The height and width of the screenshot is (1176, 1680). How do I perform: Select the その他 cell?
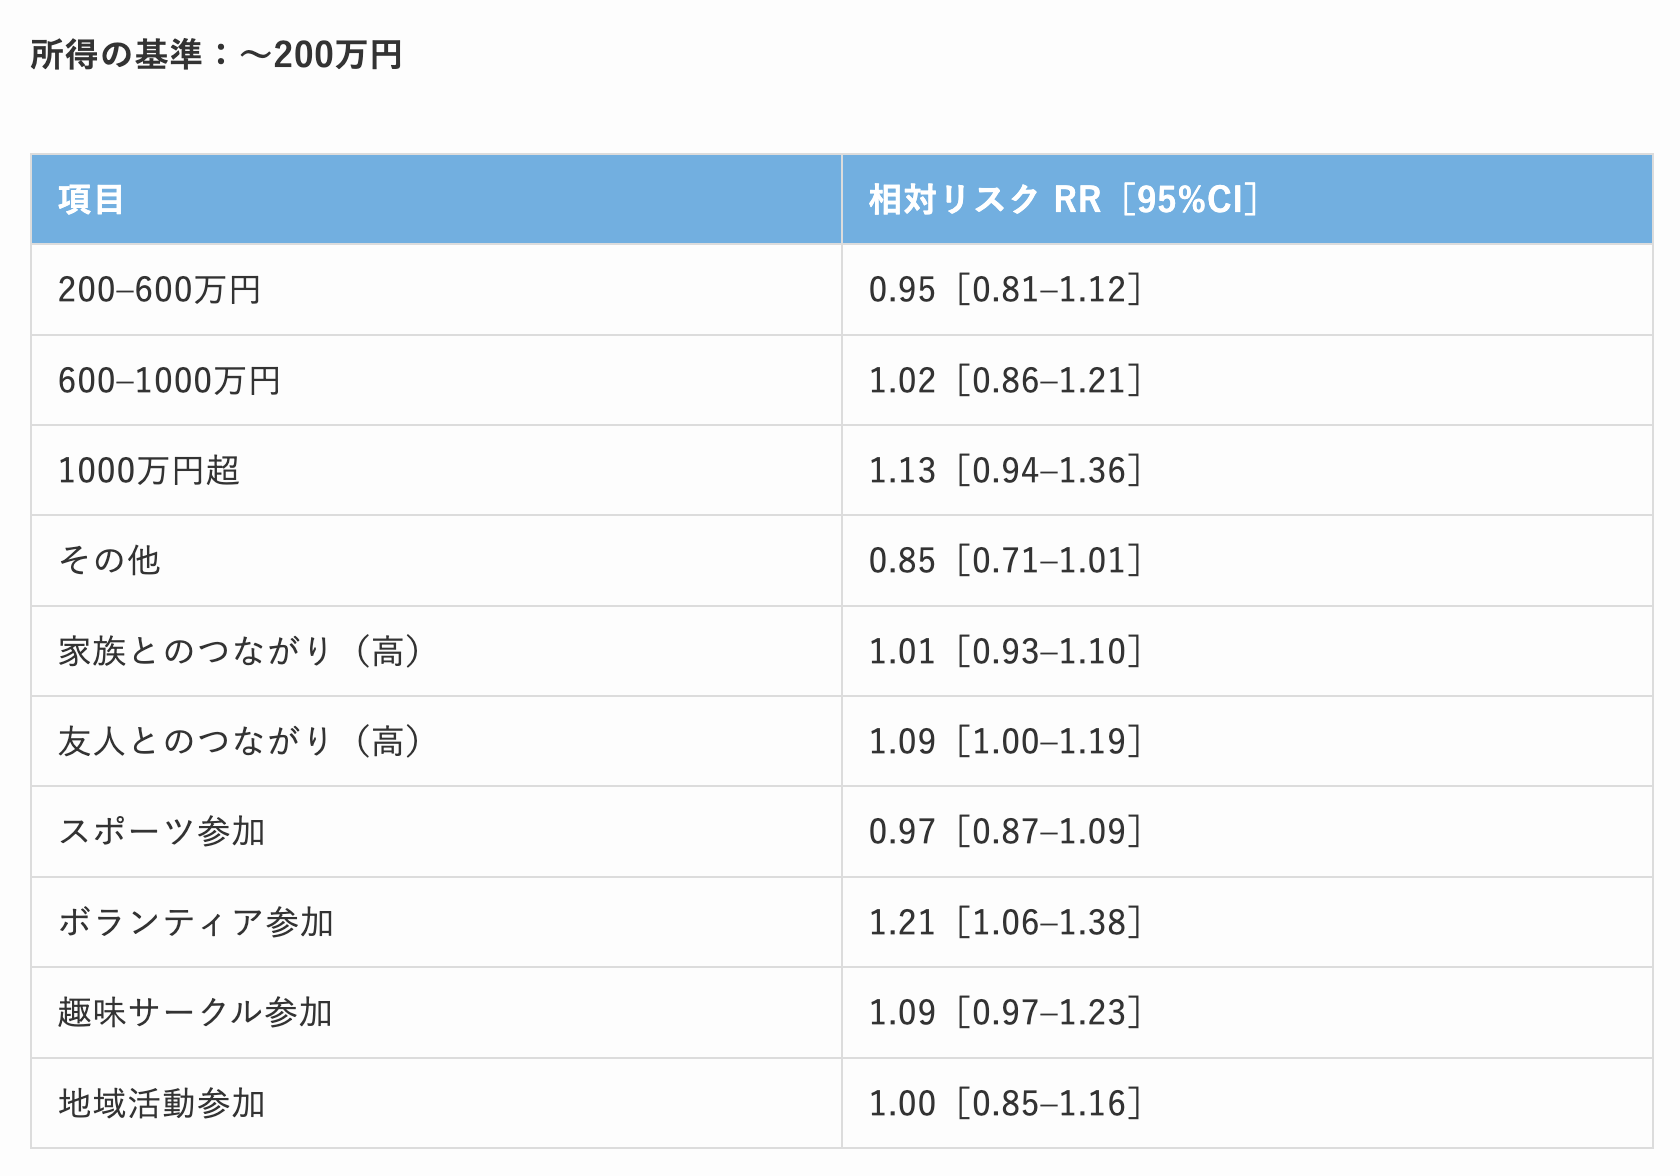(x=109, y=561)
